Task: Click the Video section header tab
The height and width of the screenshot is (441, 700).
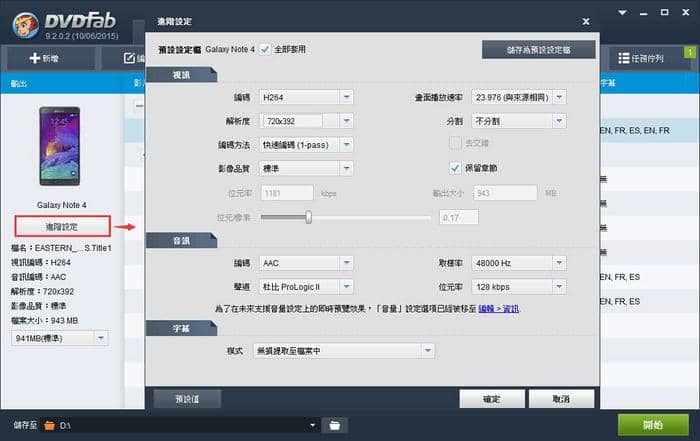Action: 181,75
